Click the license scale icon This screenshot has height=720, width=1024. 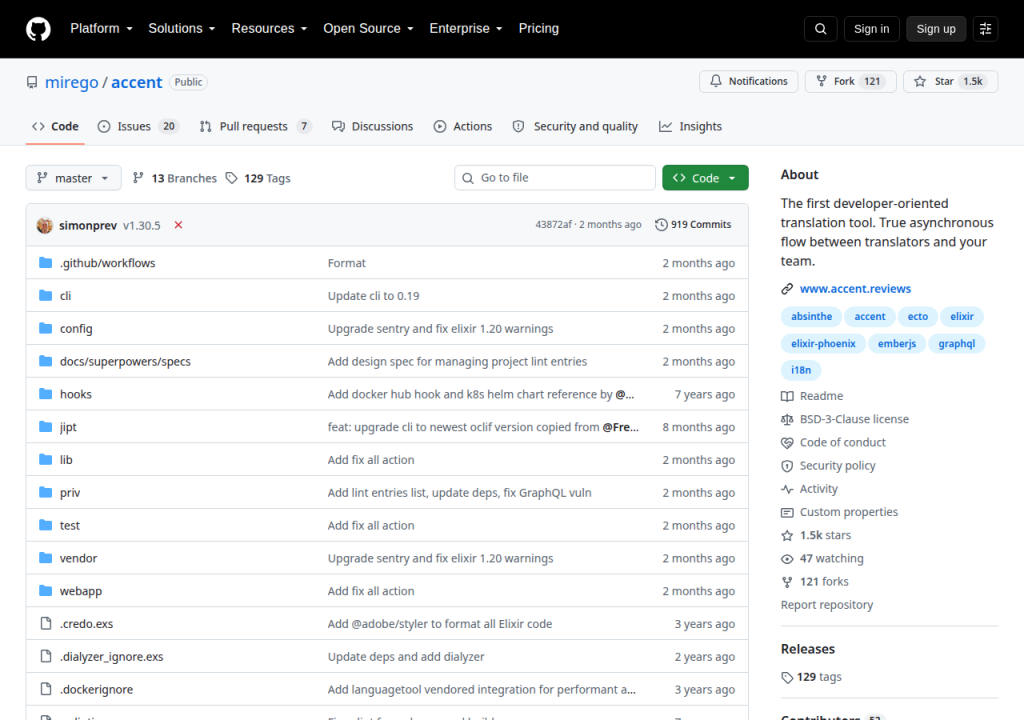pyautogui.click(x=787, y=419)
